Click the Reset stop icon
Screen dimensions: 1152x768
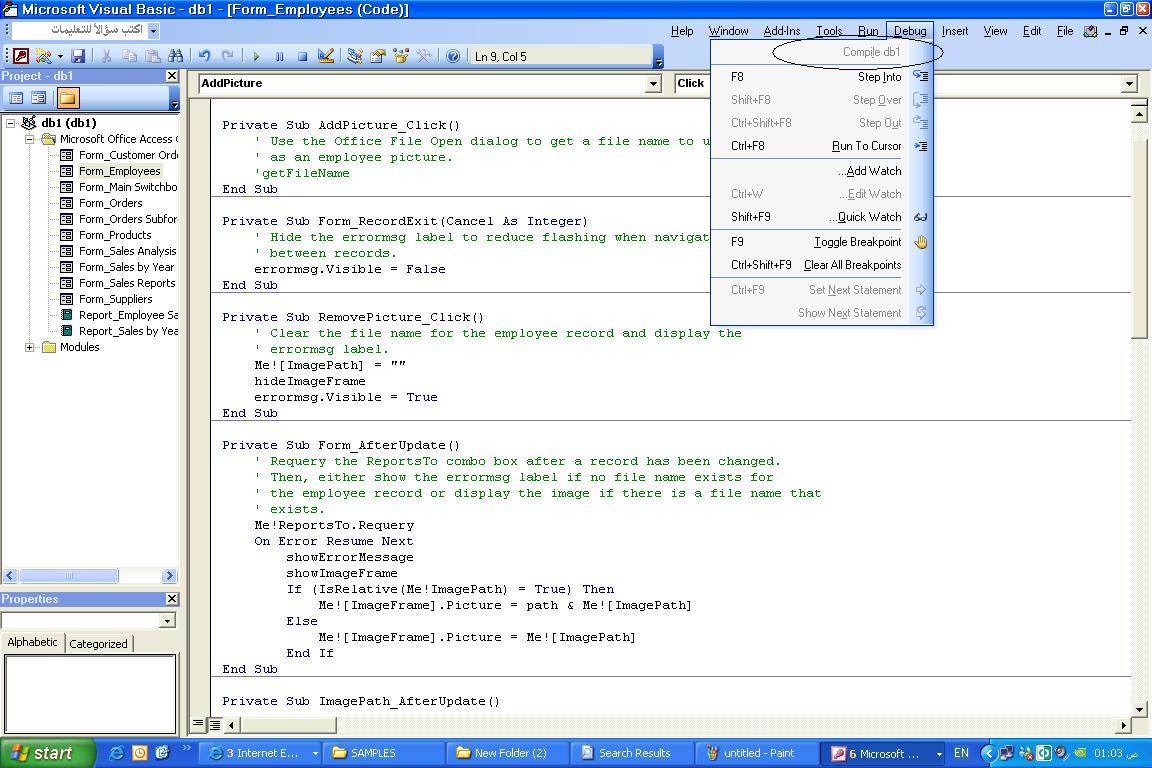[303, 56]
